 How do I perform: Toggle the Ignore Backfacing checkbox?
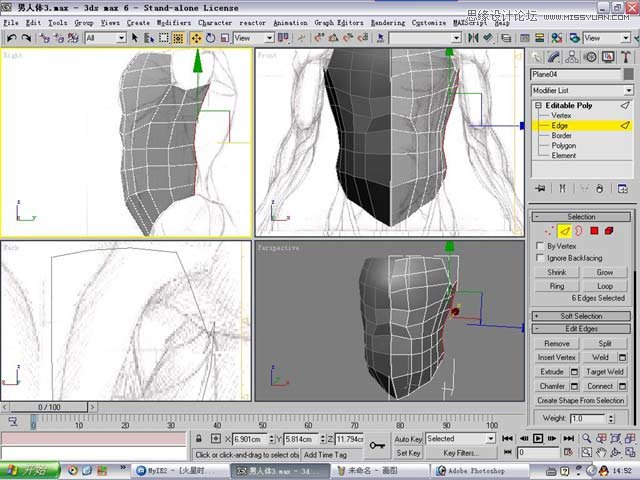540,258
